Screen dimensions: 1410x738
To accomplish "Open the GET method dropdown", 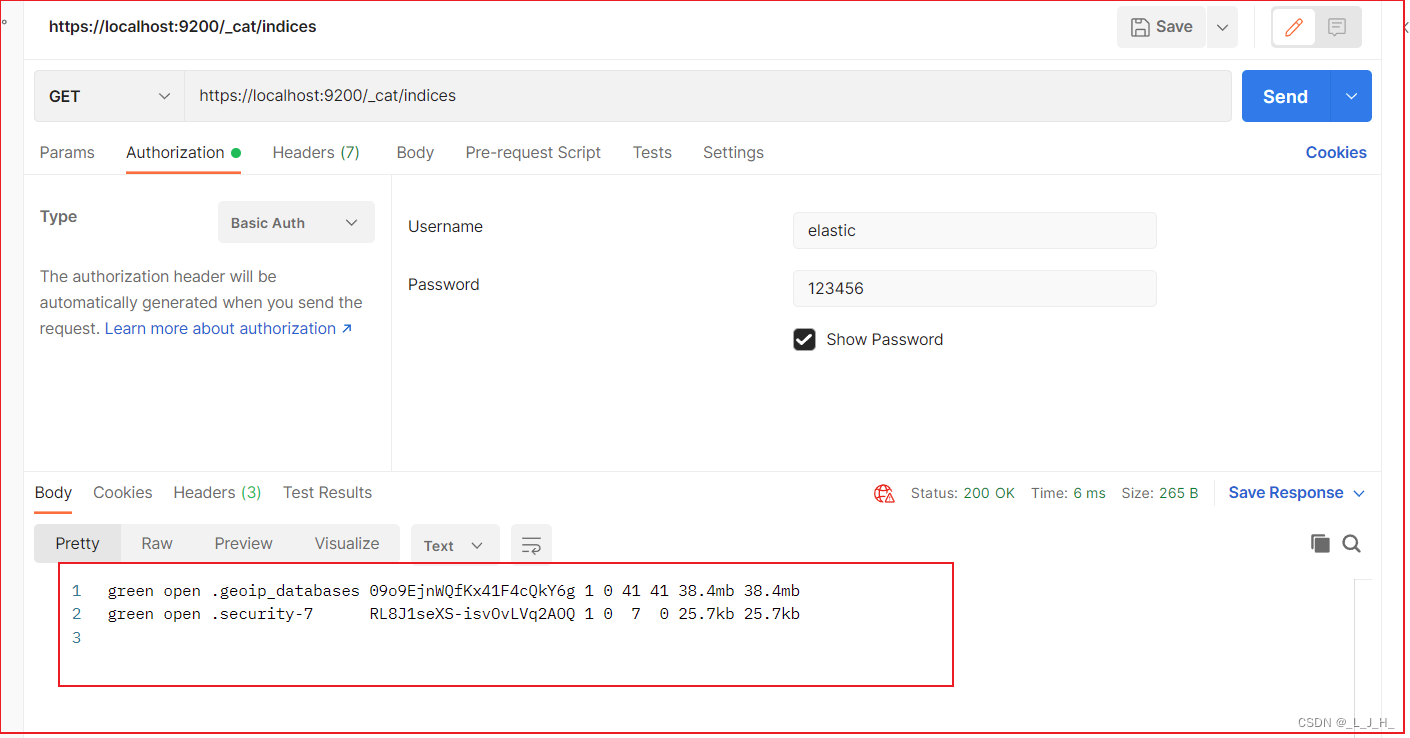I will pos(109,96).
